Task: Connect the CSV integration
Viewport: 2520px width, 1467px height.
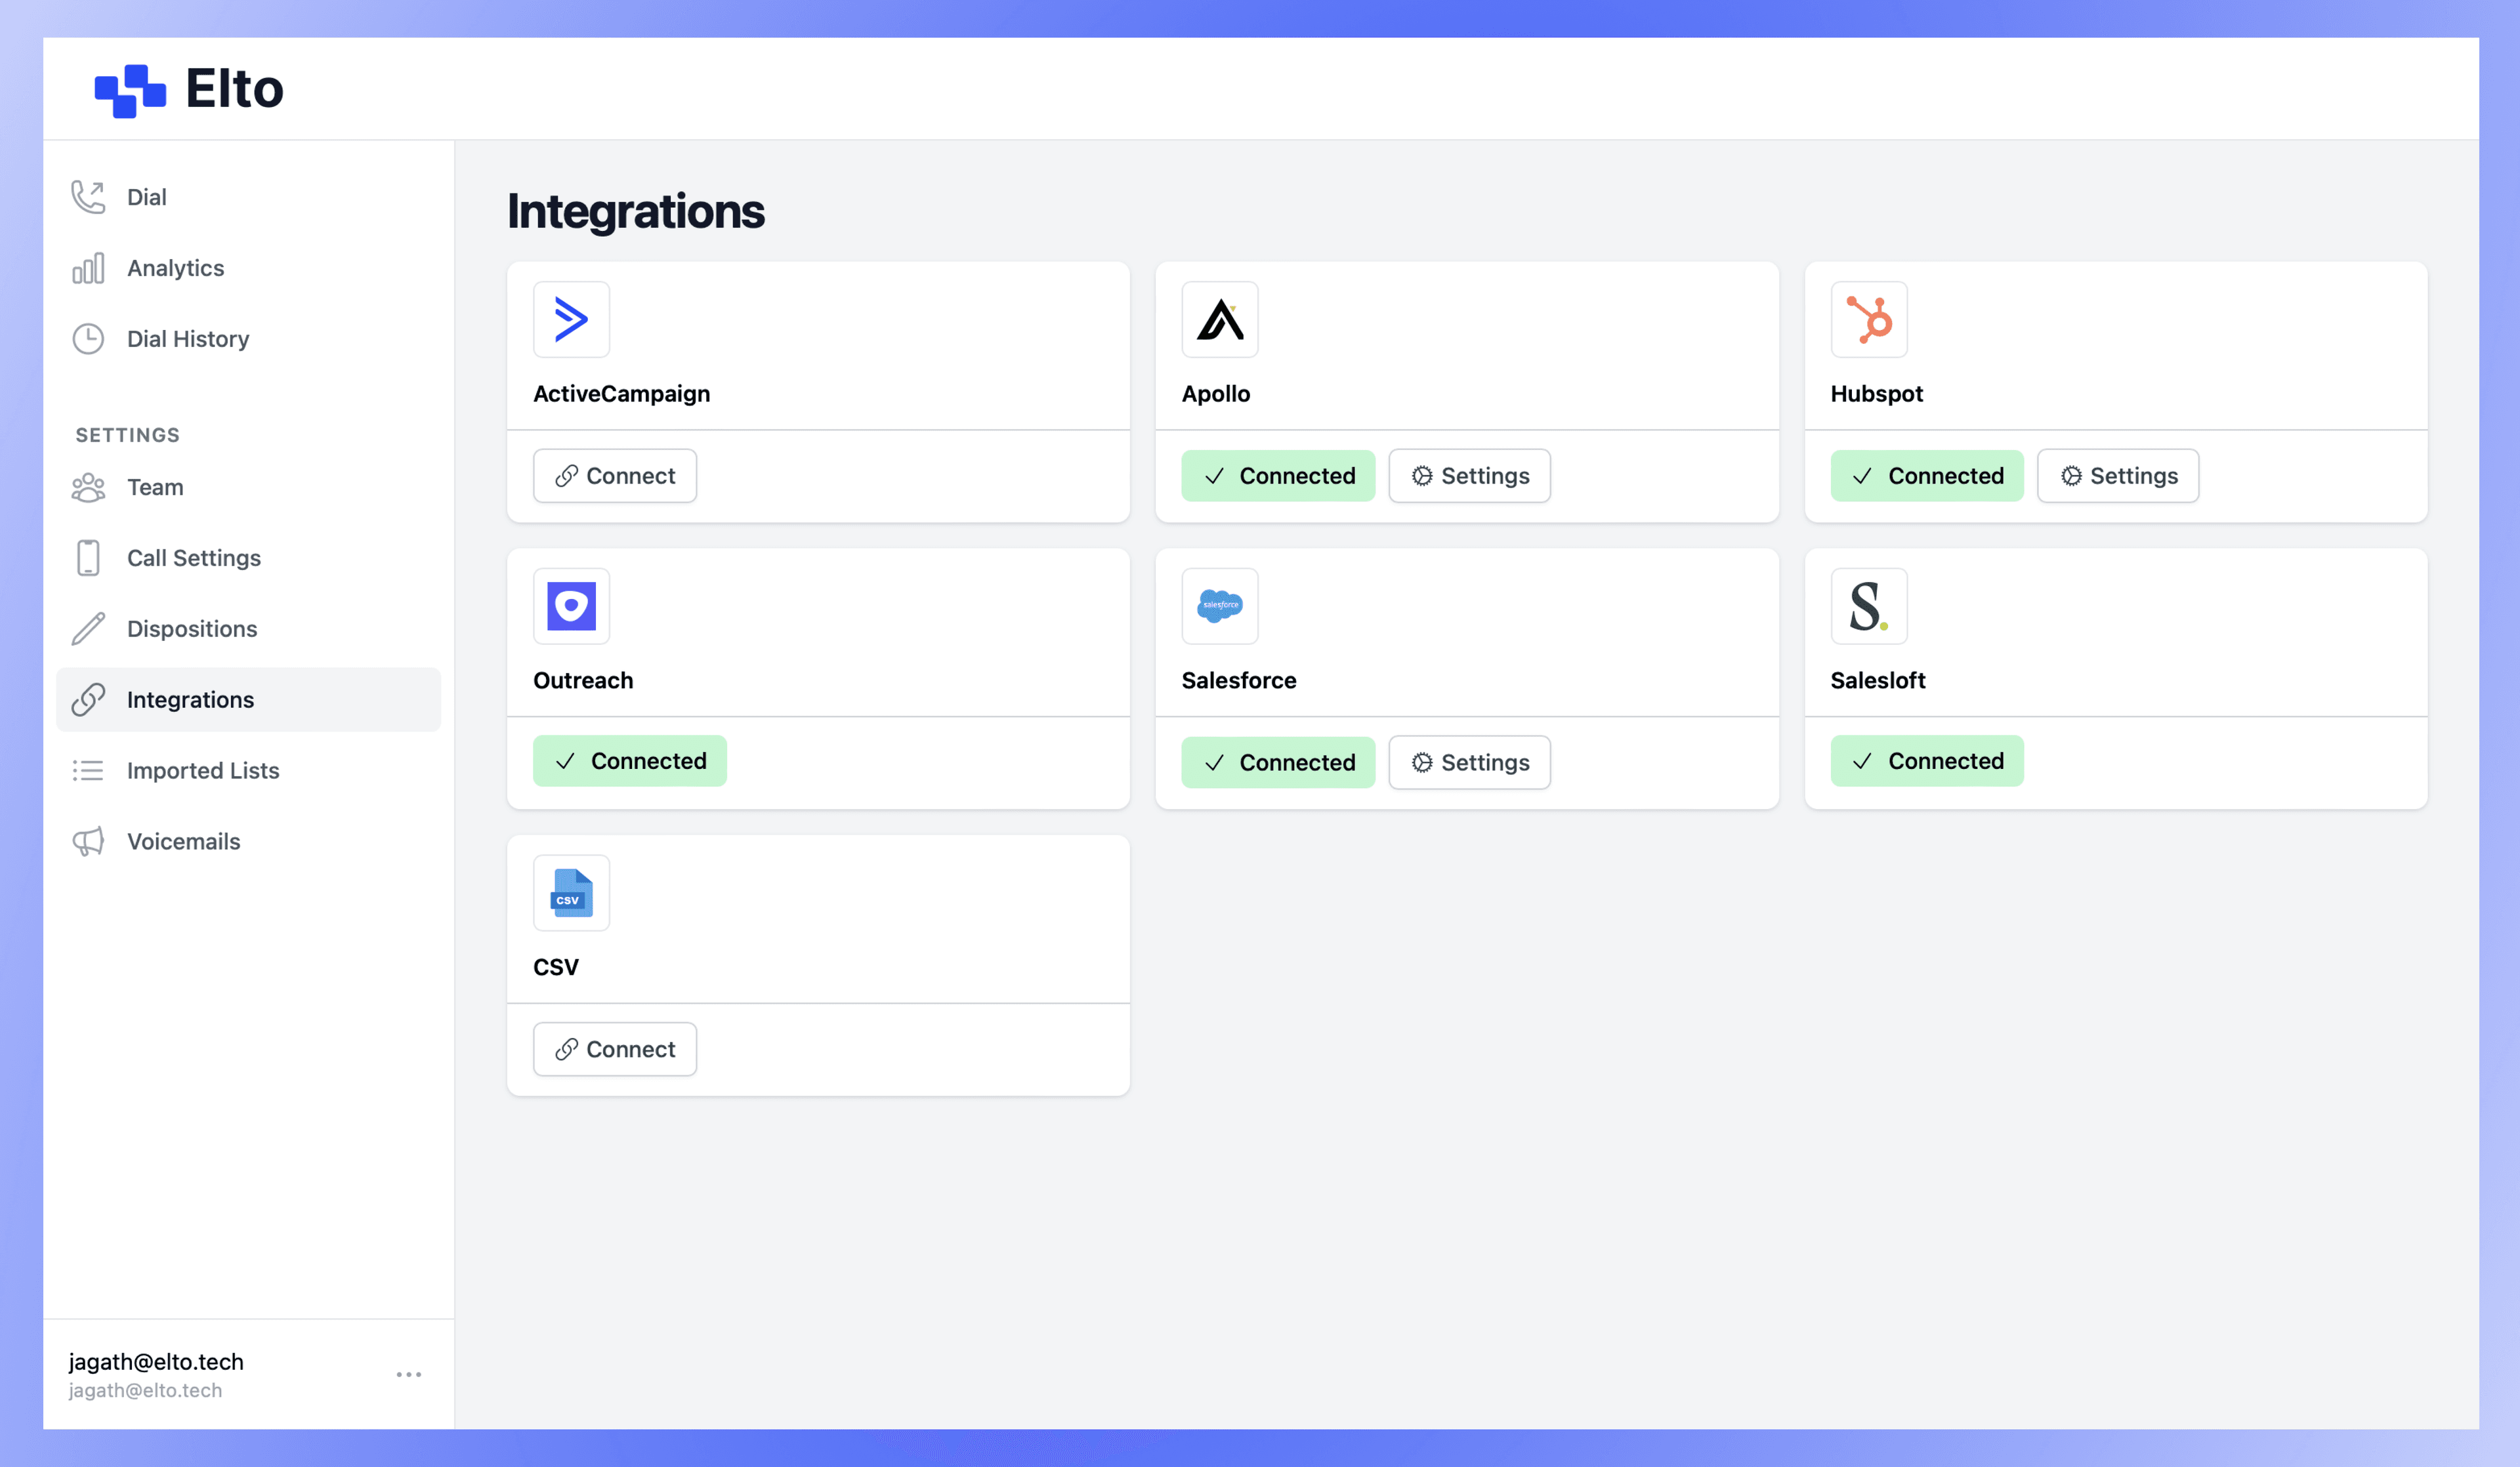Action: point(615,1049)
